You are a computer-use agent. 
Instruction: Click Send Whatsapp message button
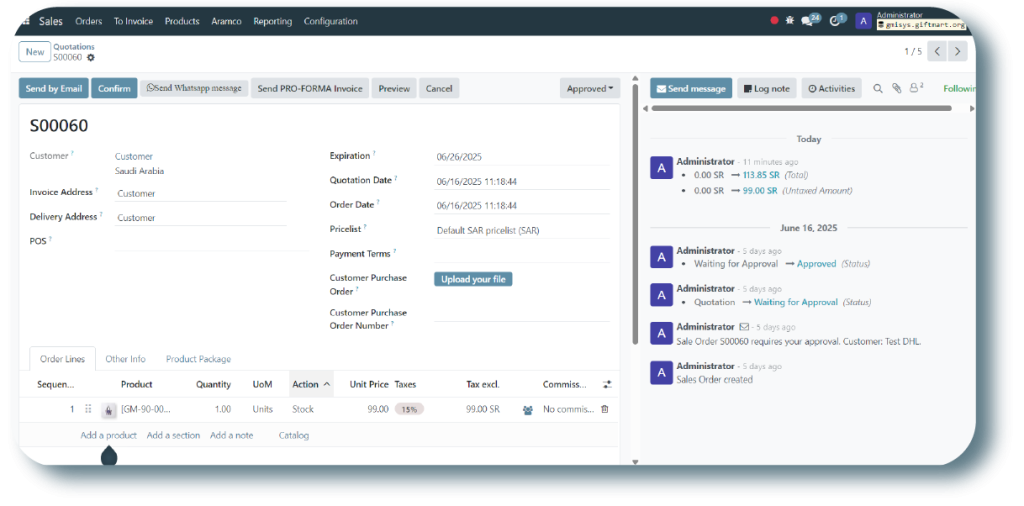(x=194, y=88)
